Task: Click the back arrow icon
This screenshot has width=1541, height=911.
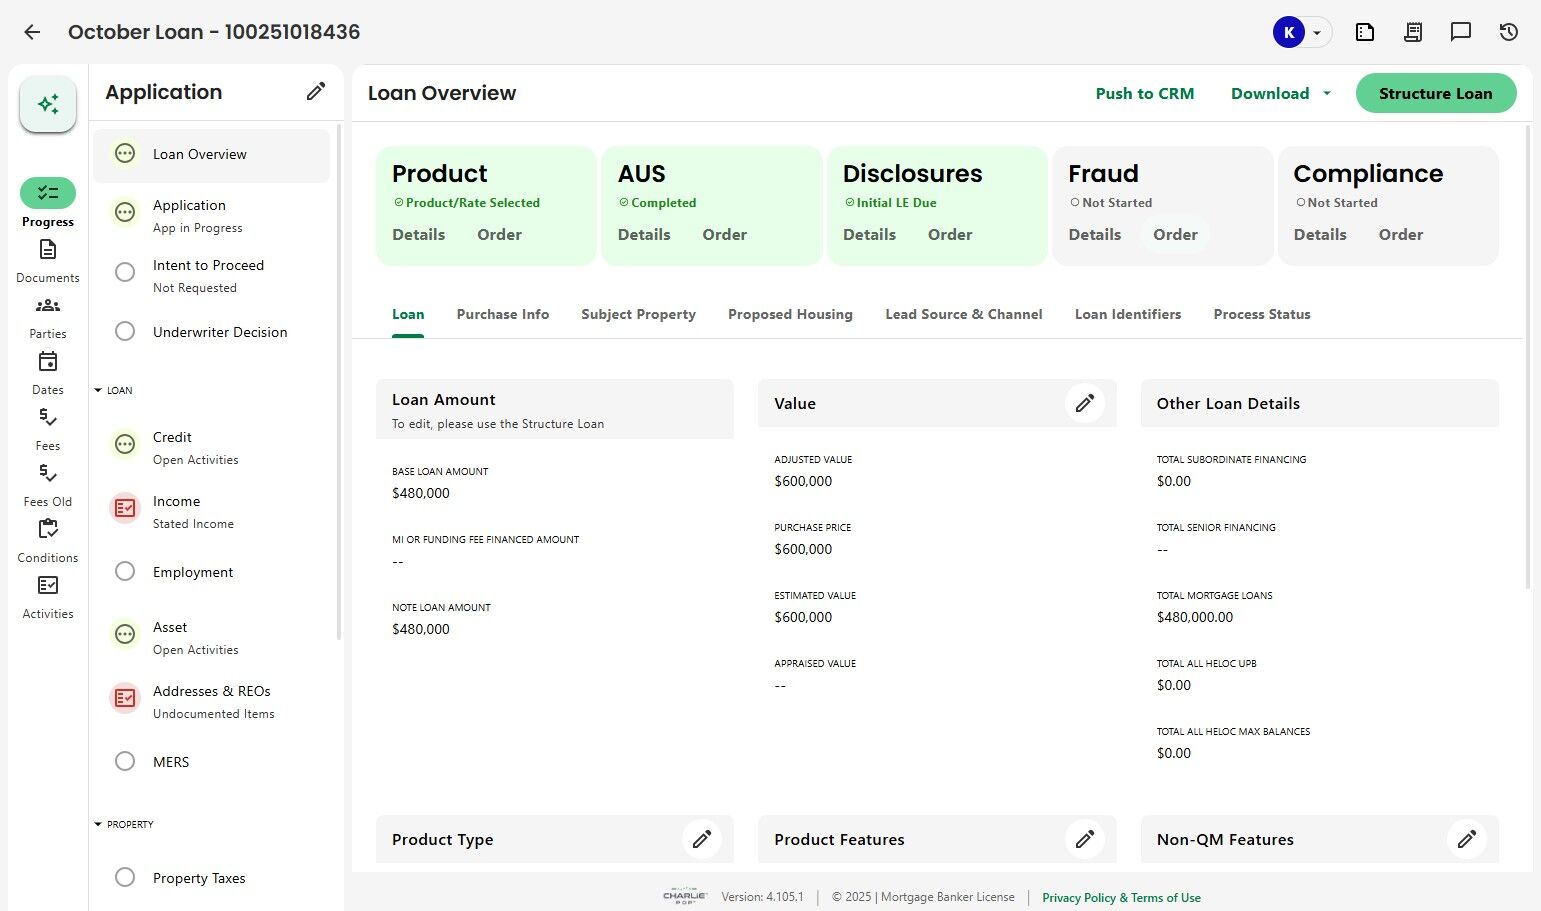Action: [x=32, y=32]
